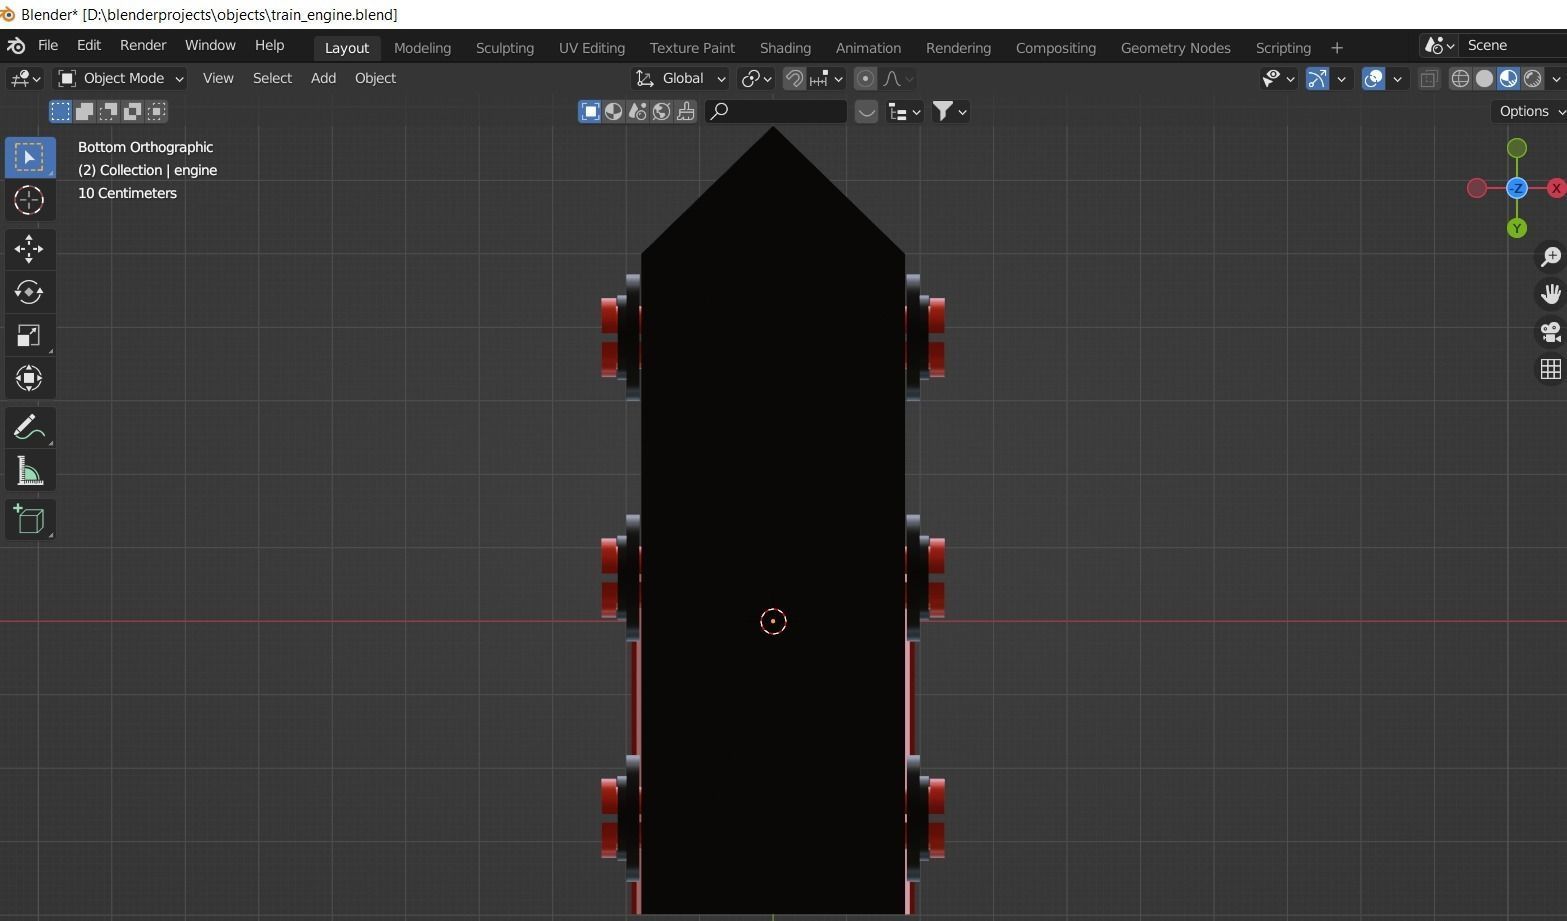The width and height of the screenshot is (1567, 921).
Task: Open the filter funnel dropdown
Action: [950, 111]
